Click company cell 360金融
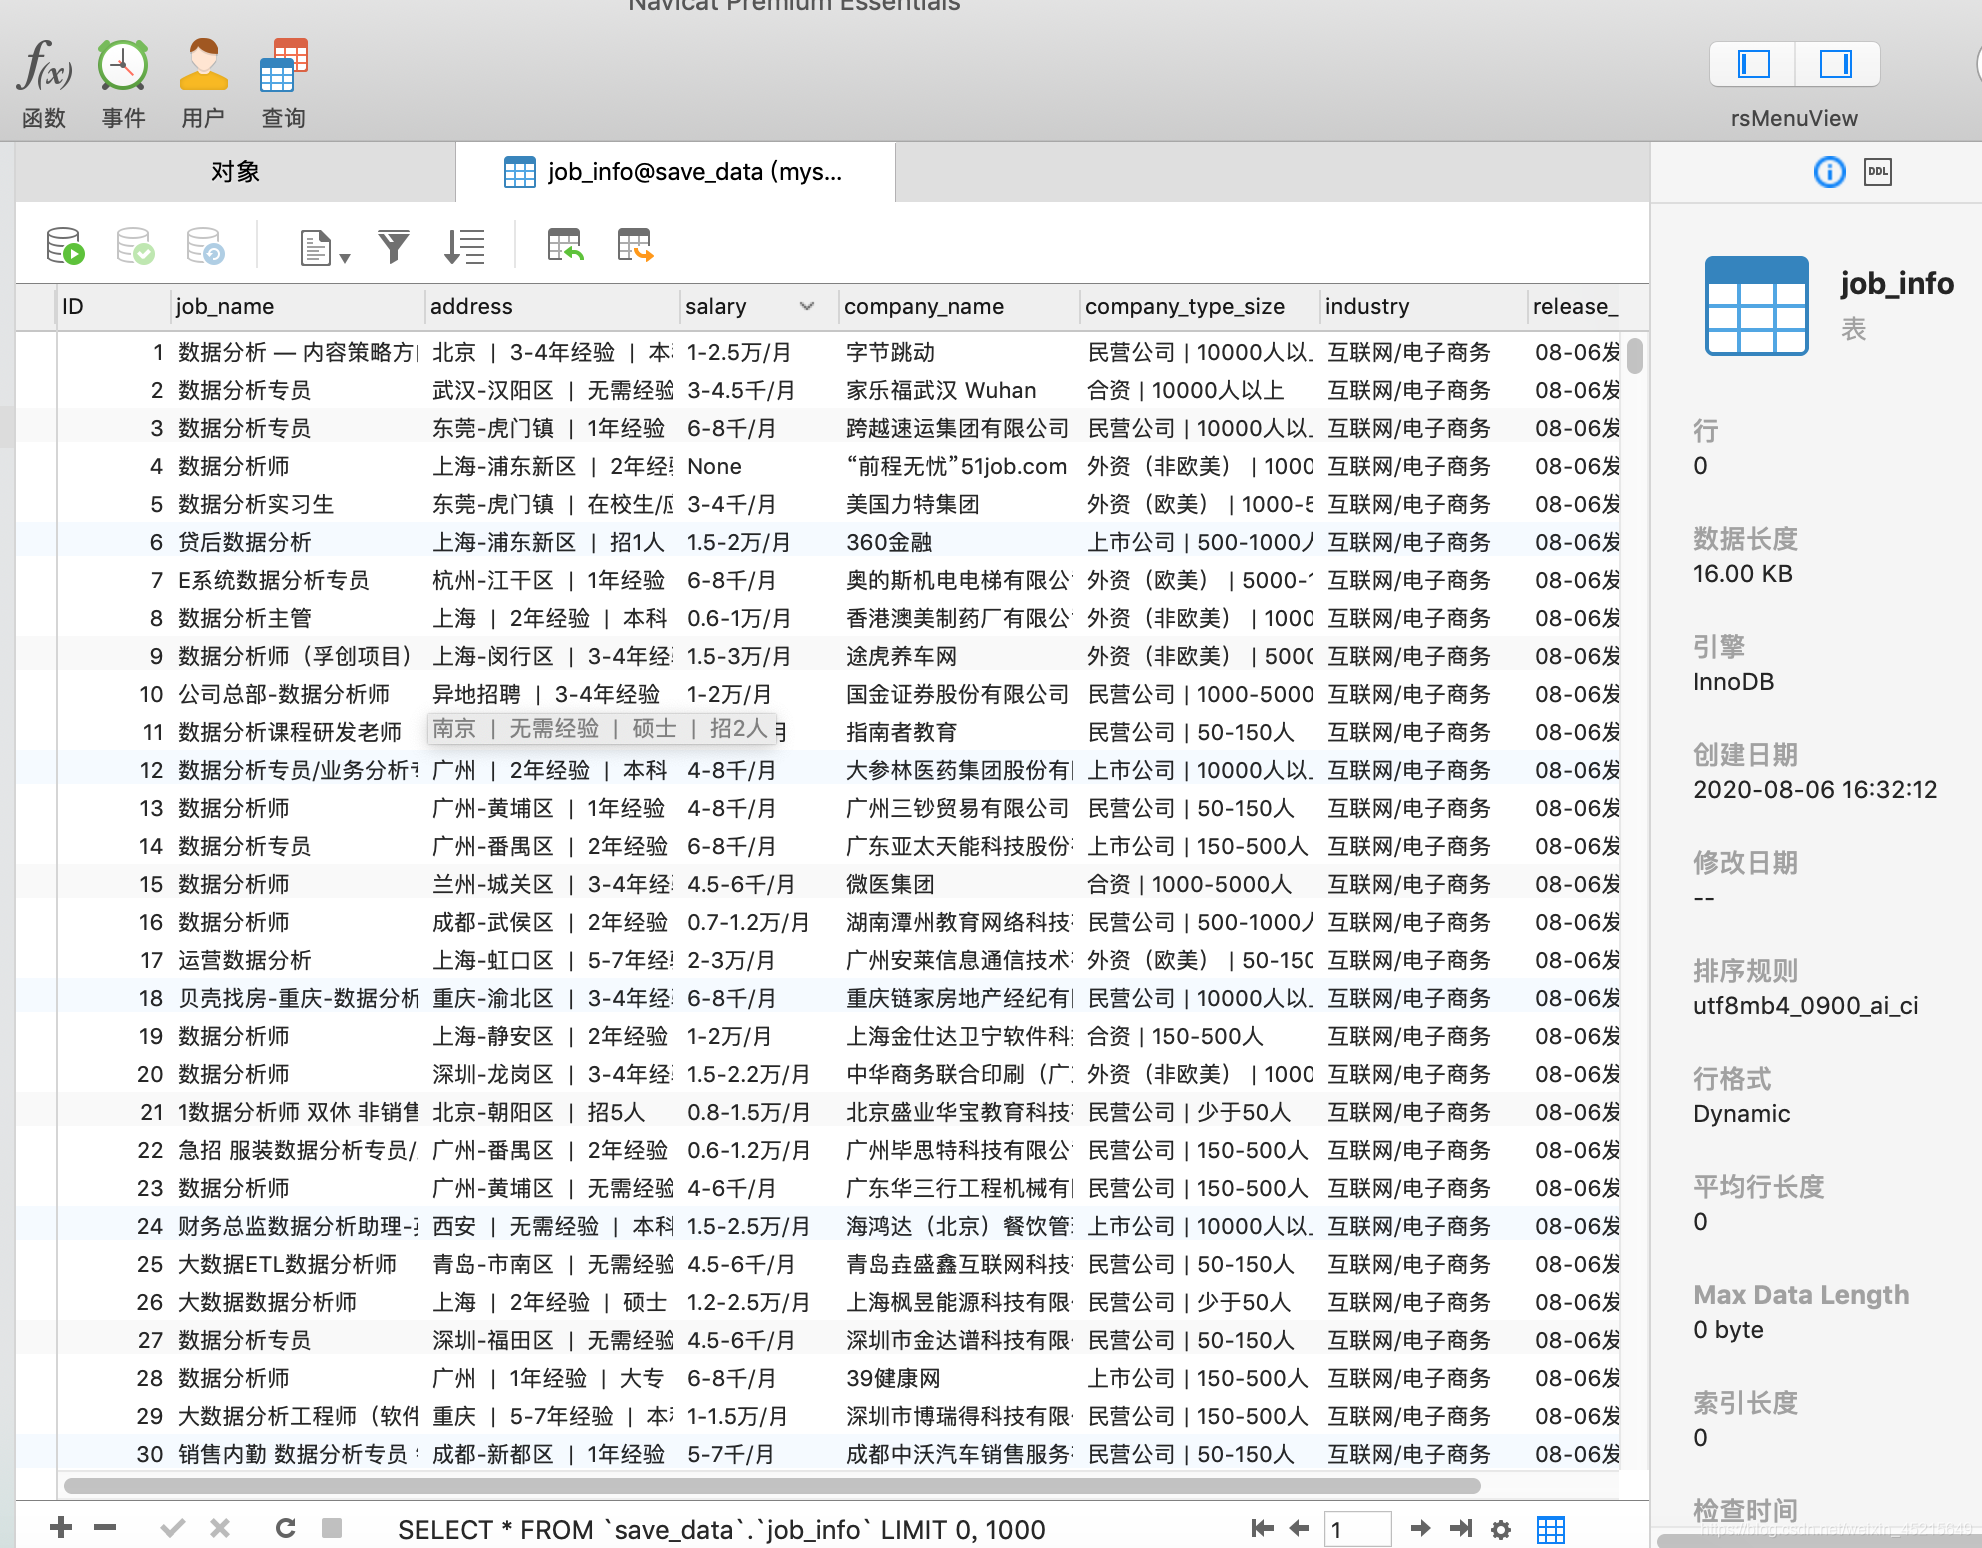 coord(889,542)
